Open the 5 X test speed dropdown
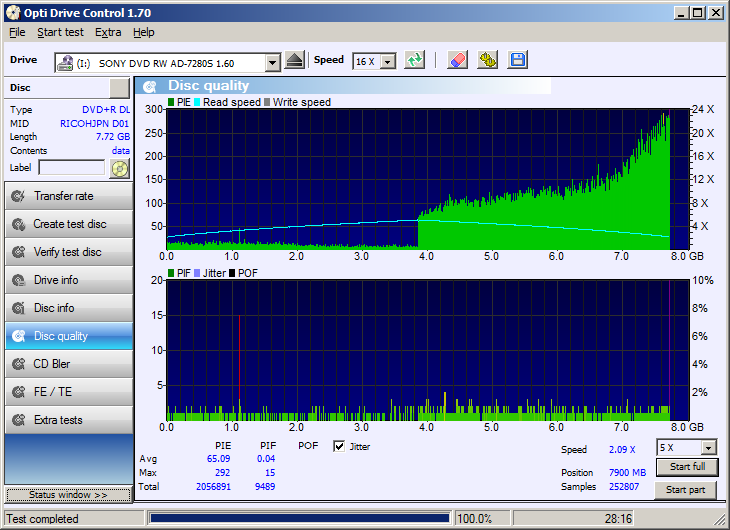This screenshot has height=530, width=730. pyautogui.click(x=708, y=448)
